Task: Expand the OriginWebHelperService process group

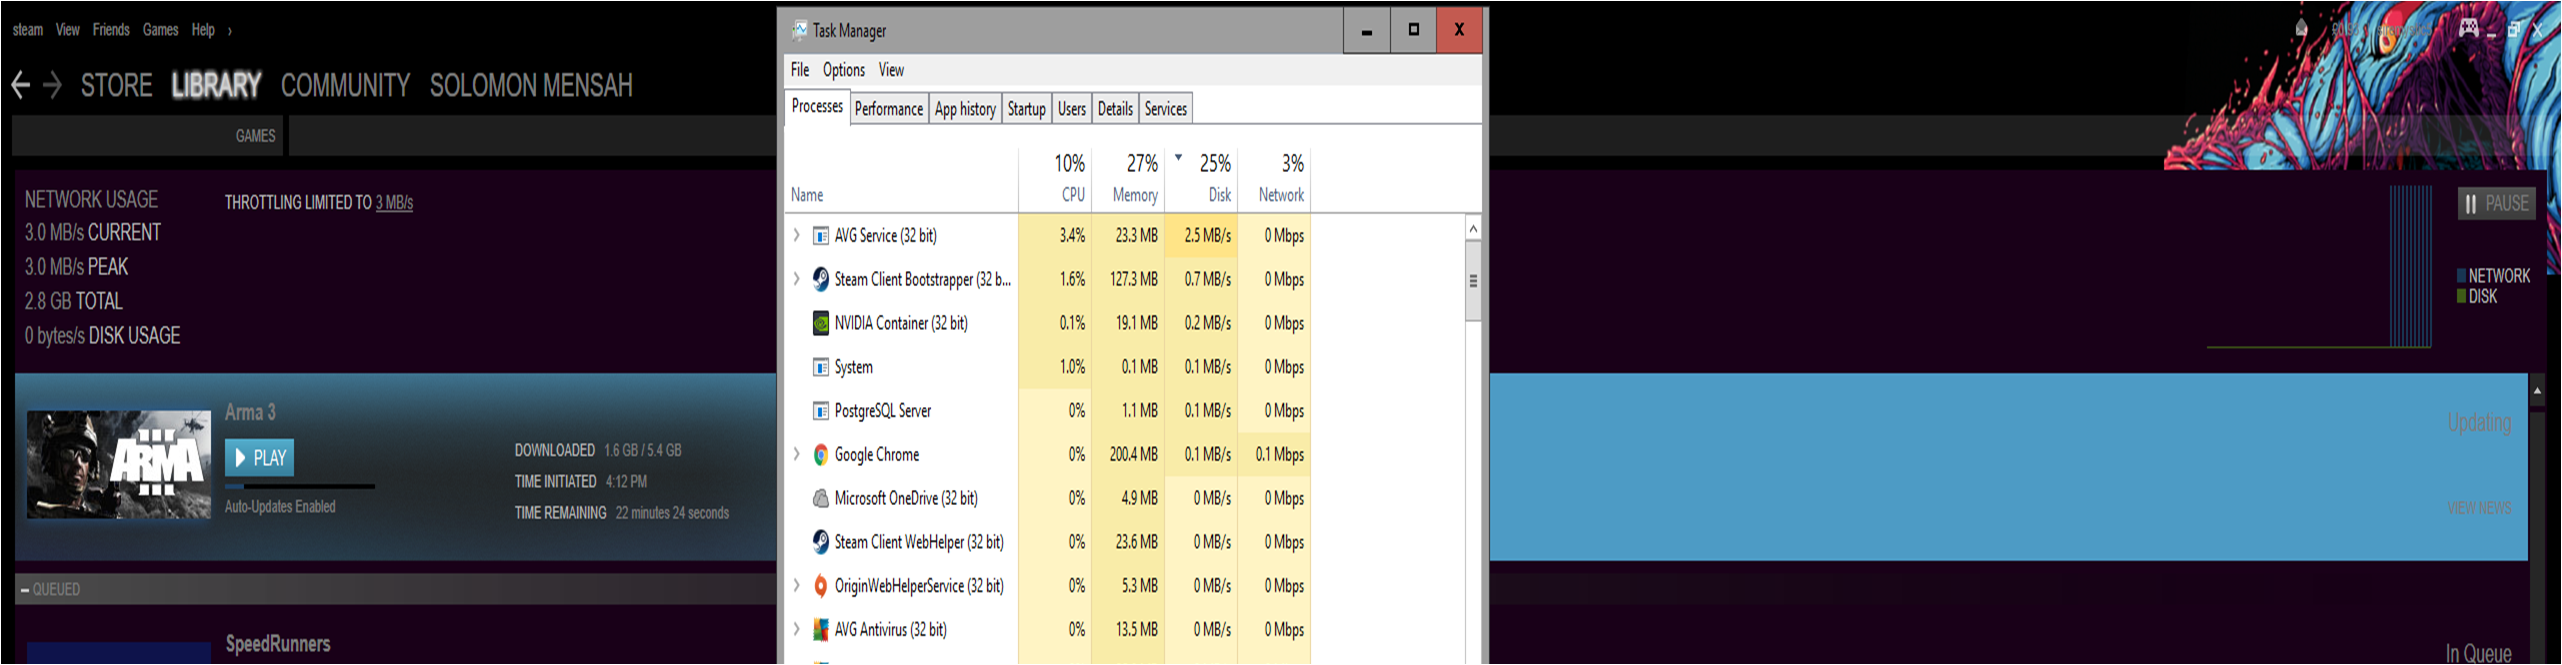Action: coord(797,586)
